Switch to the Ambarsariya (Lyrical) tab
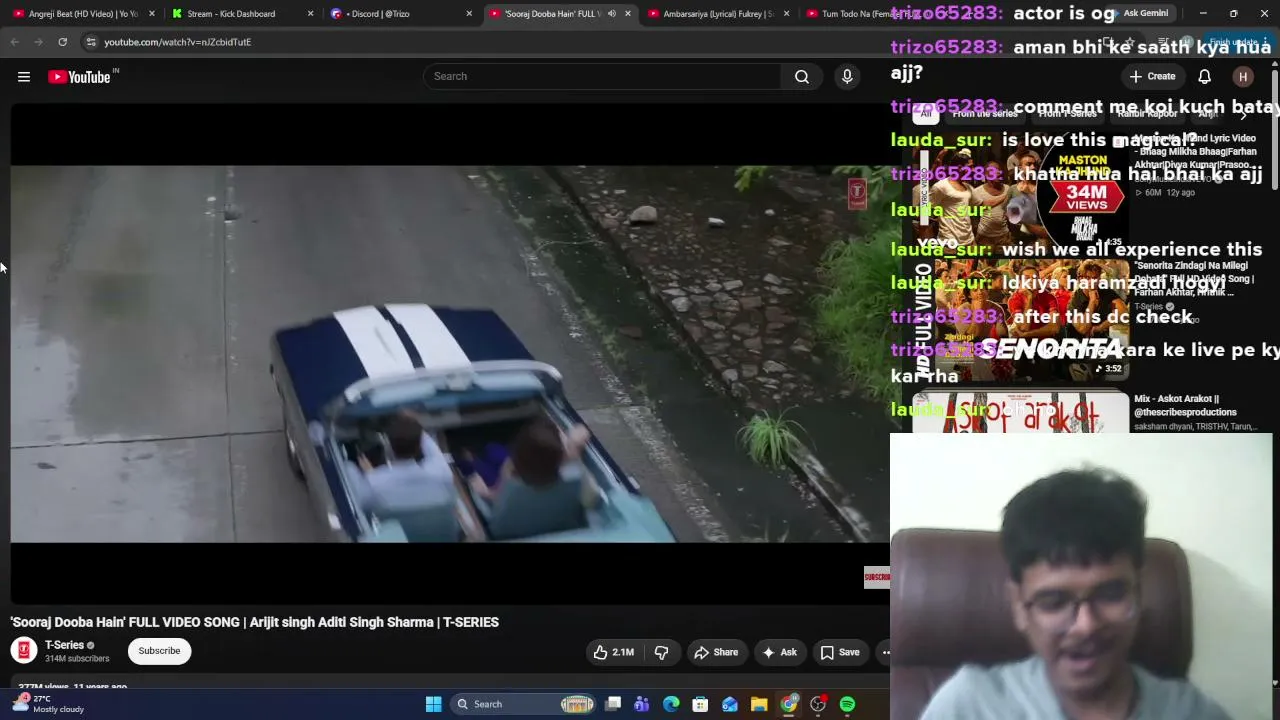 click(713, 14)
